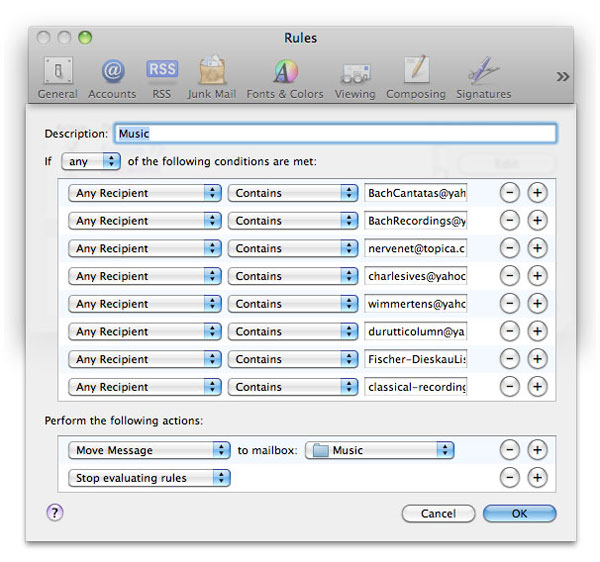Click the Description field containing Music
Screen dimensions: 600x562
coord(335,133)
